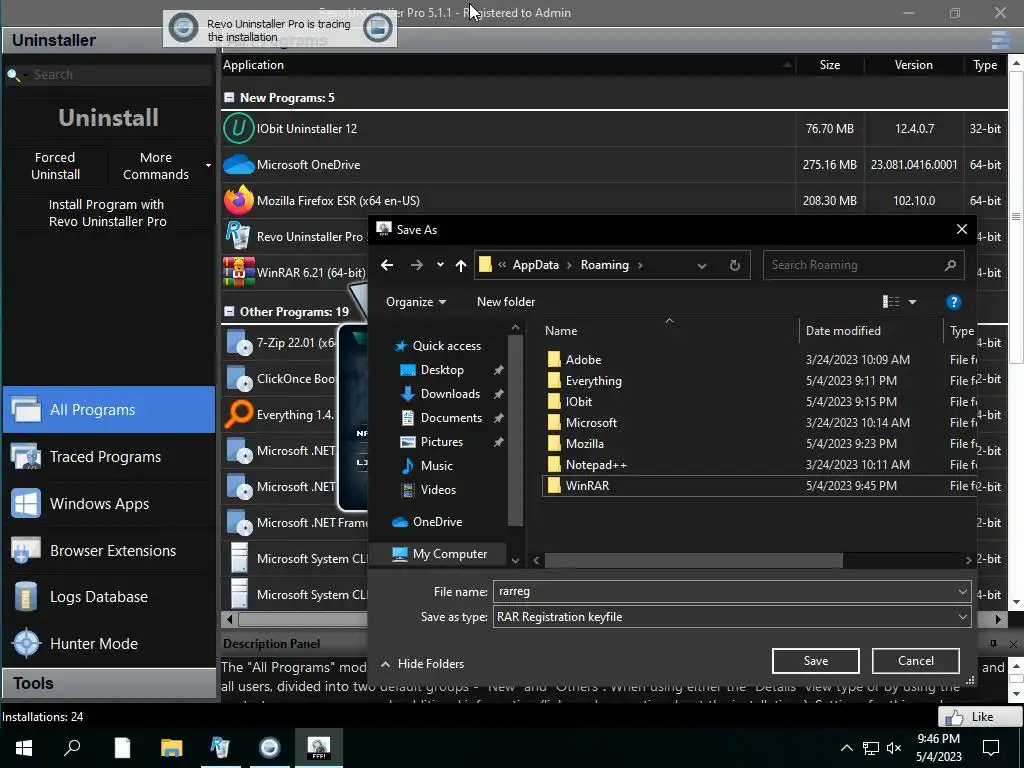Open Windows Start menu
The image size is (1024, 768).
(24, 747)
